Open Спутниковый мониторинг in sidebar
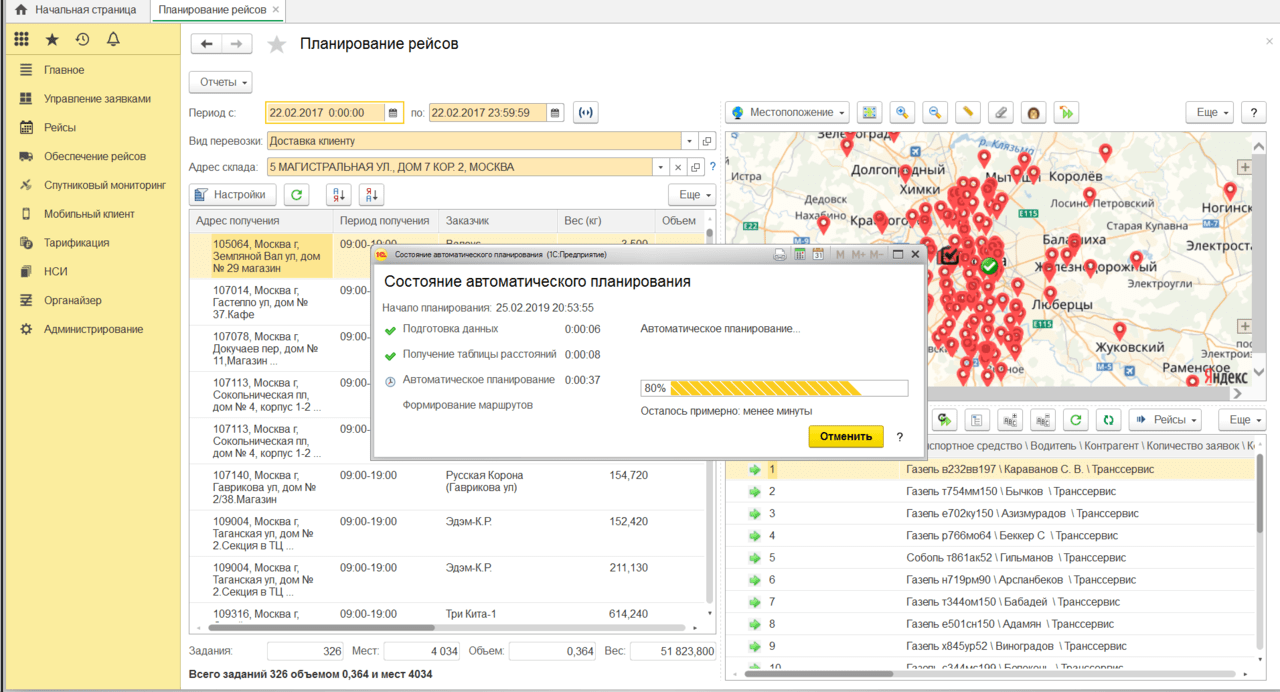 (x=104, y=185)
